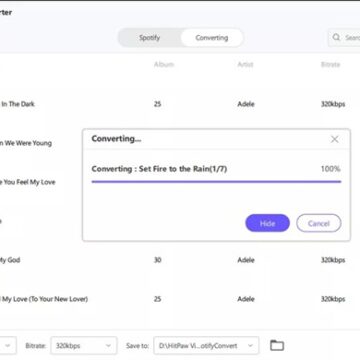Screen dimensions: 360x360
Task: Sort by the Bitrate column header
Action: 330,64
